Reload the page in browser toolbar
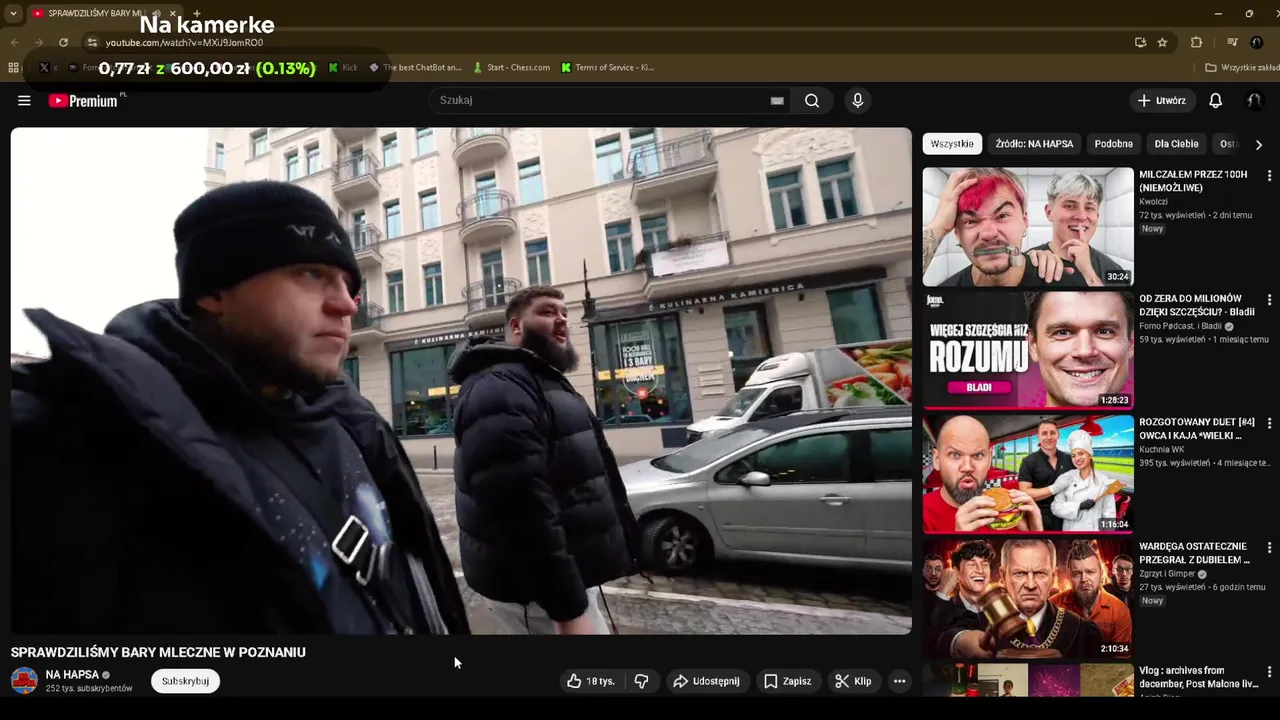1280x720 pixels. [63, 42]
